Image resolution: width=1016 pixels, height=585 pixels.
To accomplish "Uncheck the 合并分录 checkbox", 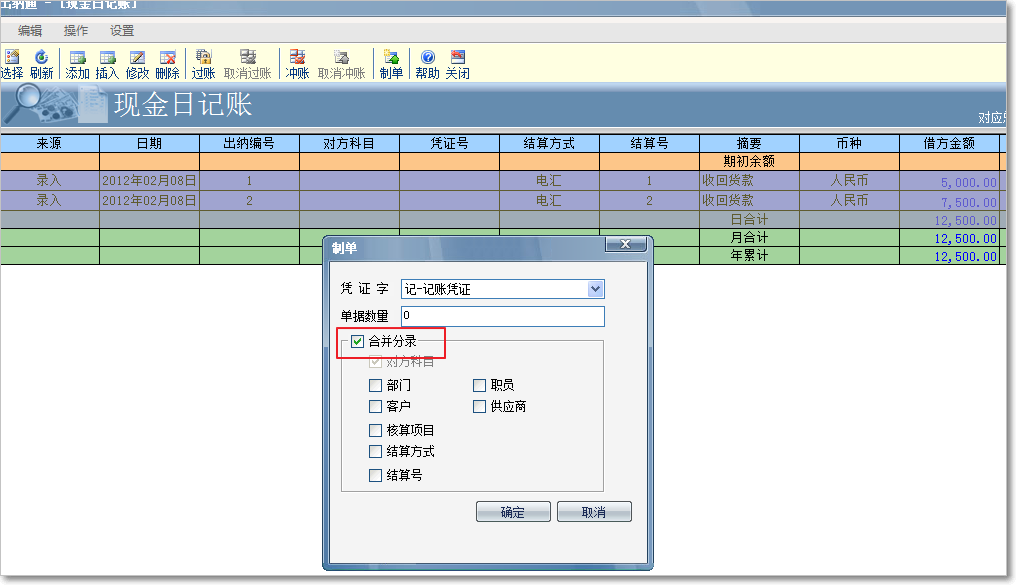I will (357, 342).
